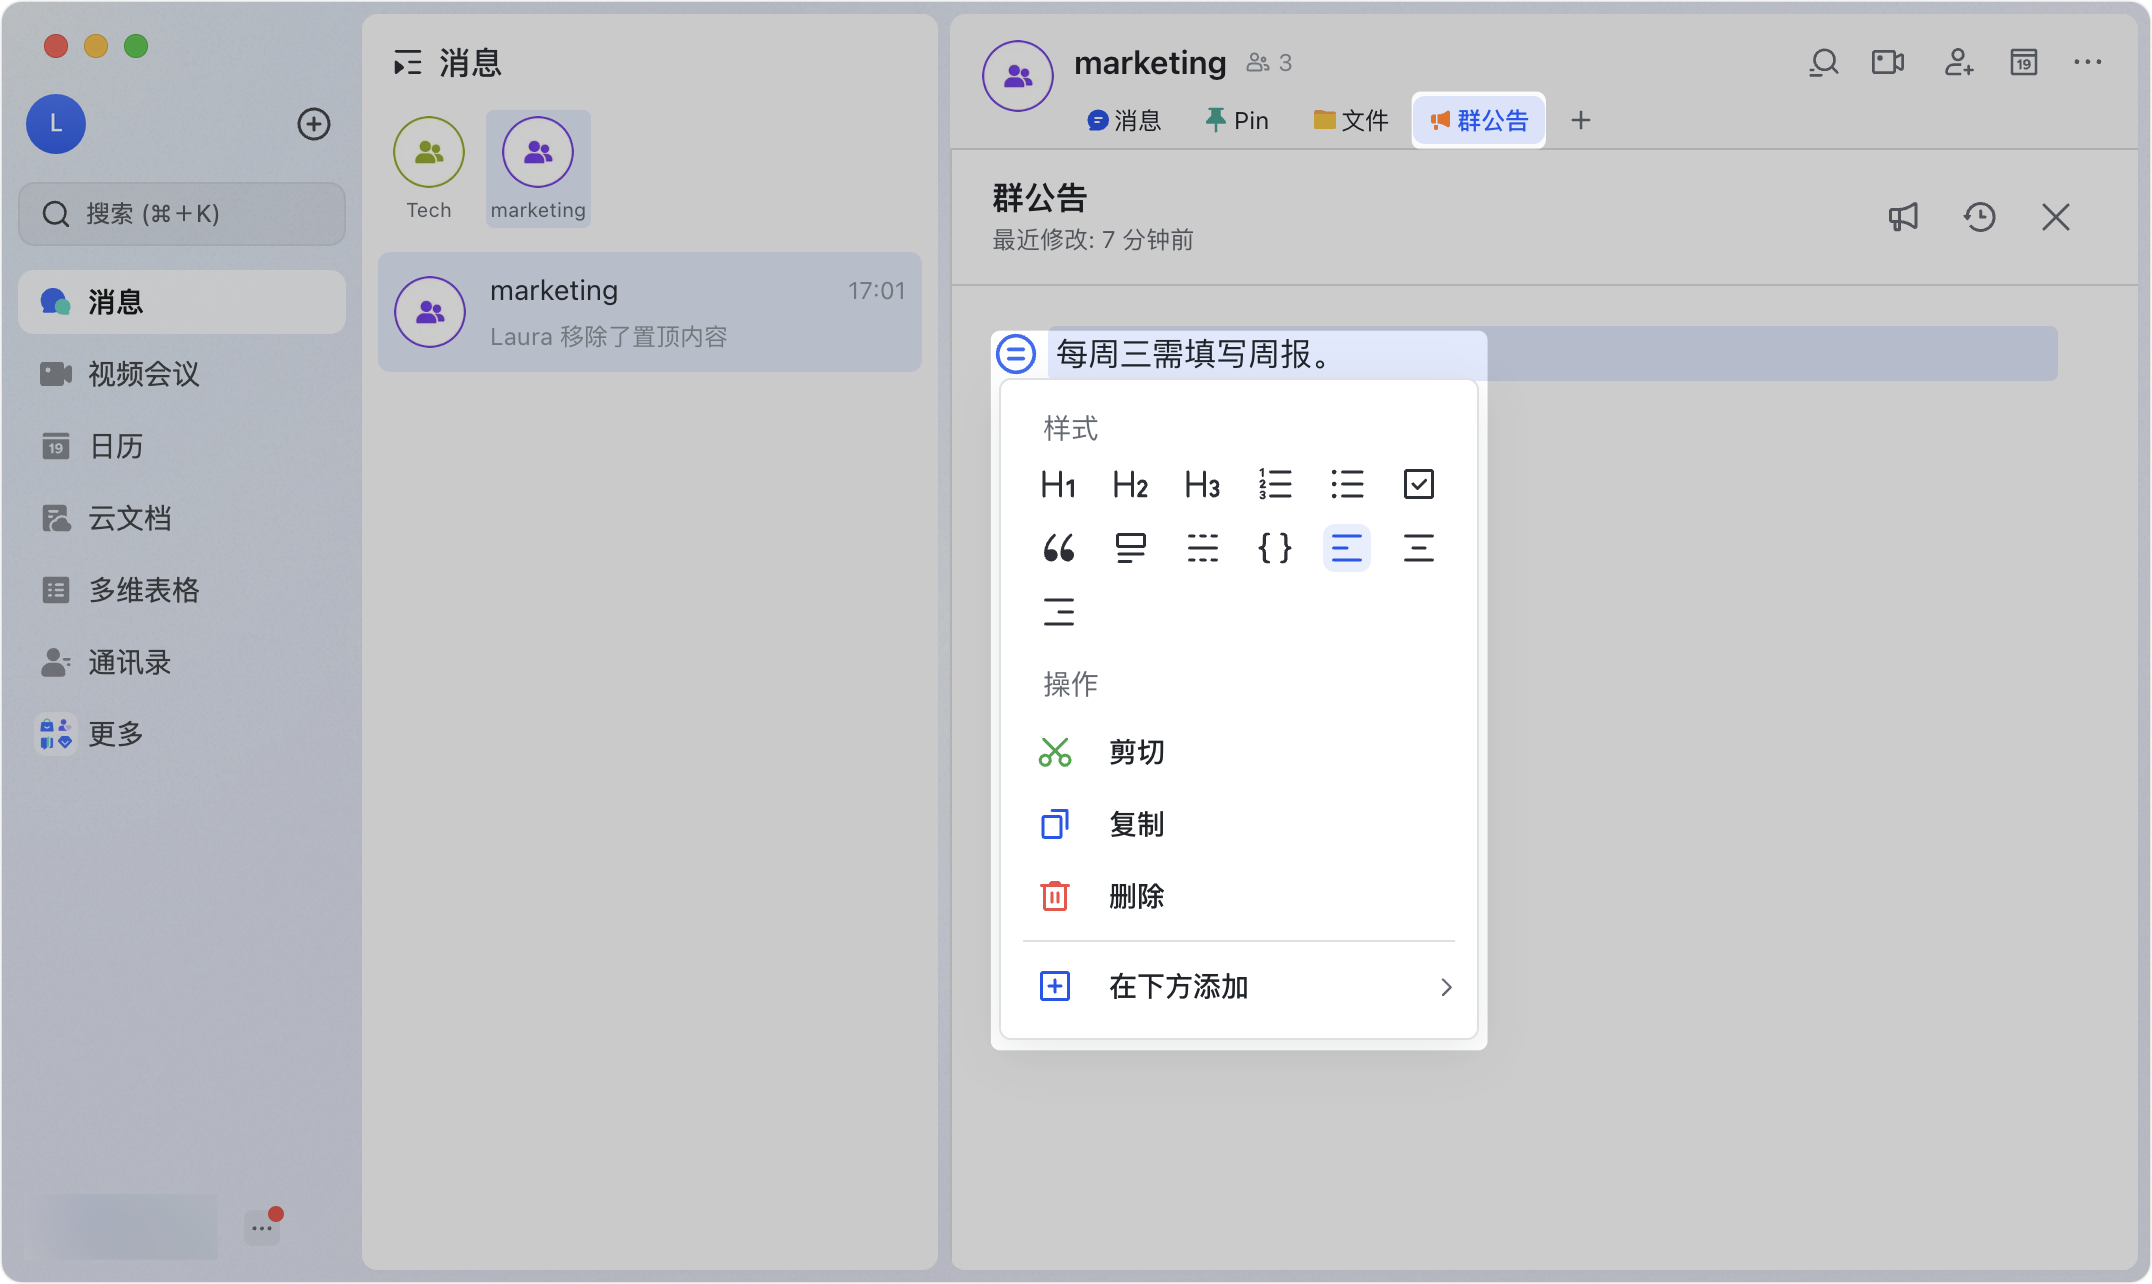Expand the 在下方添加 submenu
2152x1284 pixels.
[1238, 987]
